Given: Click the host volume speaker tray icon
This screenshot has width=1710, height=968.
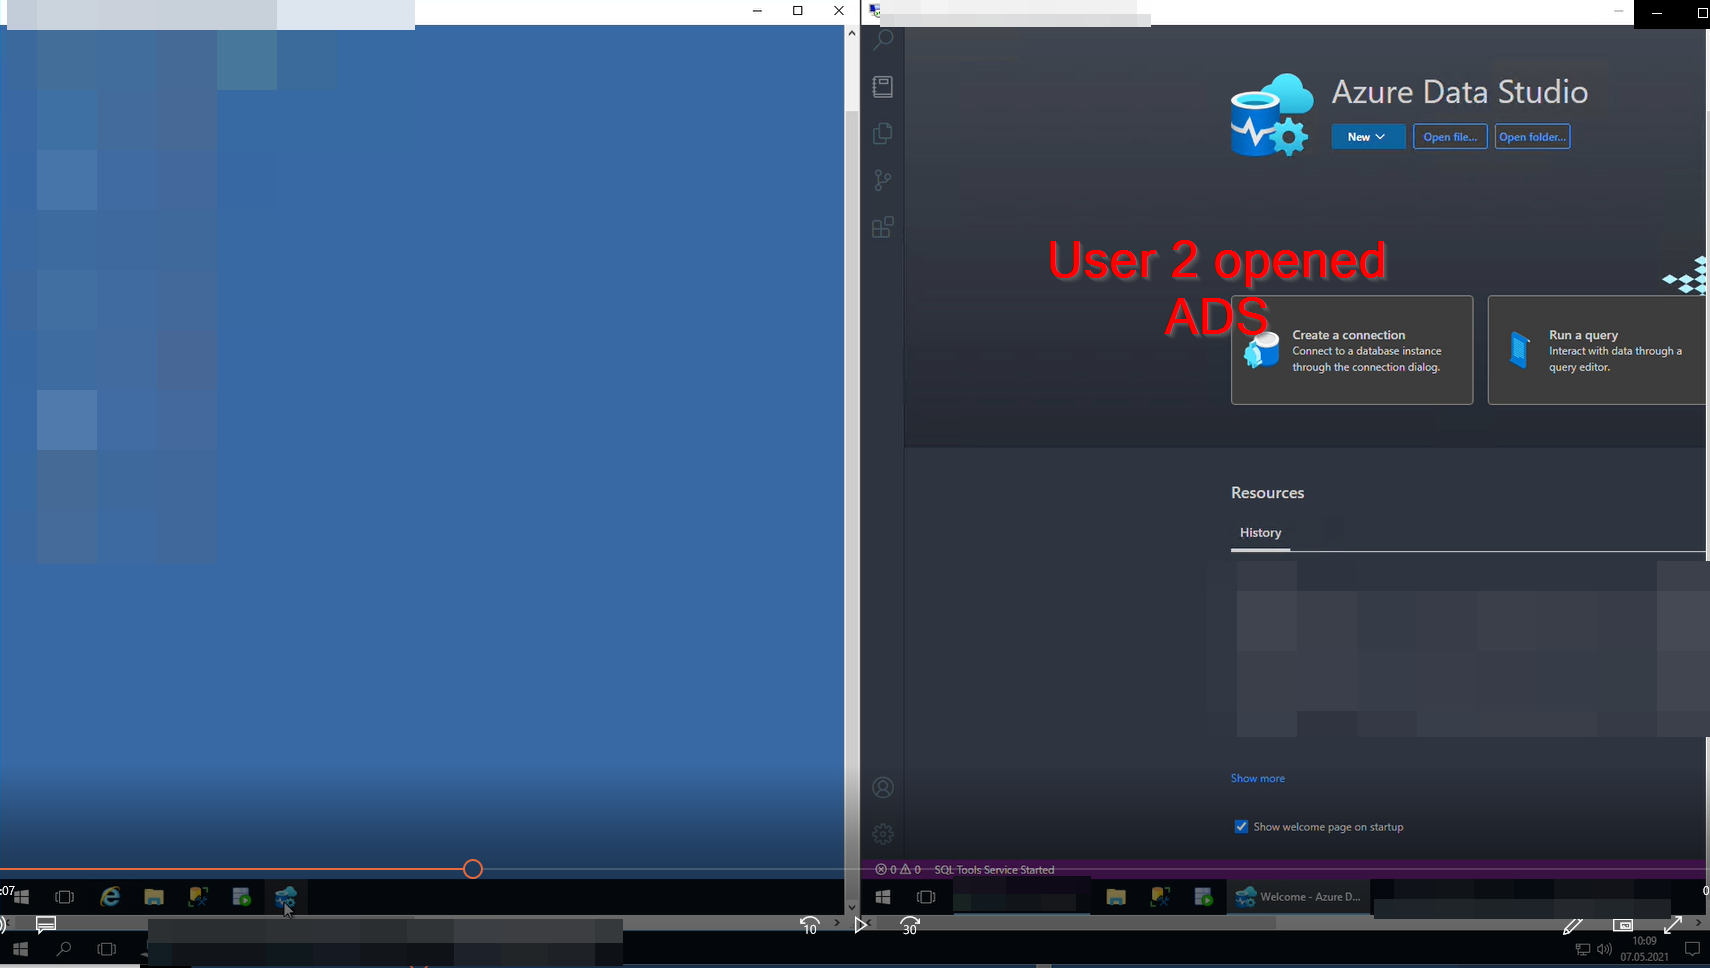Looking at the screenshot, I should tap(1604, 949).
